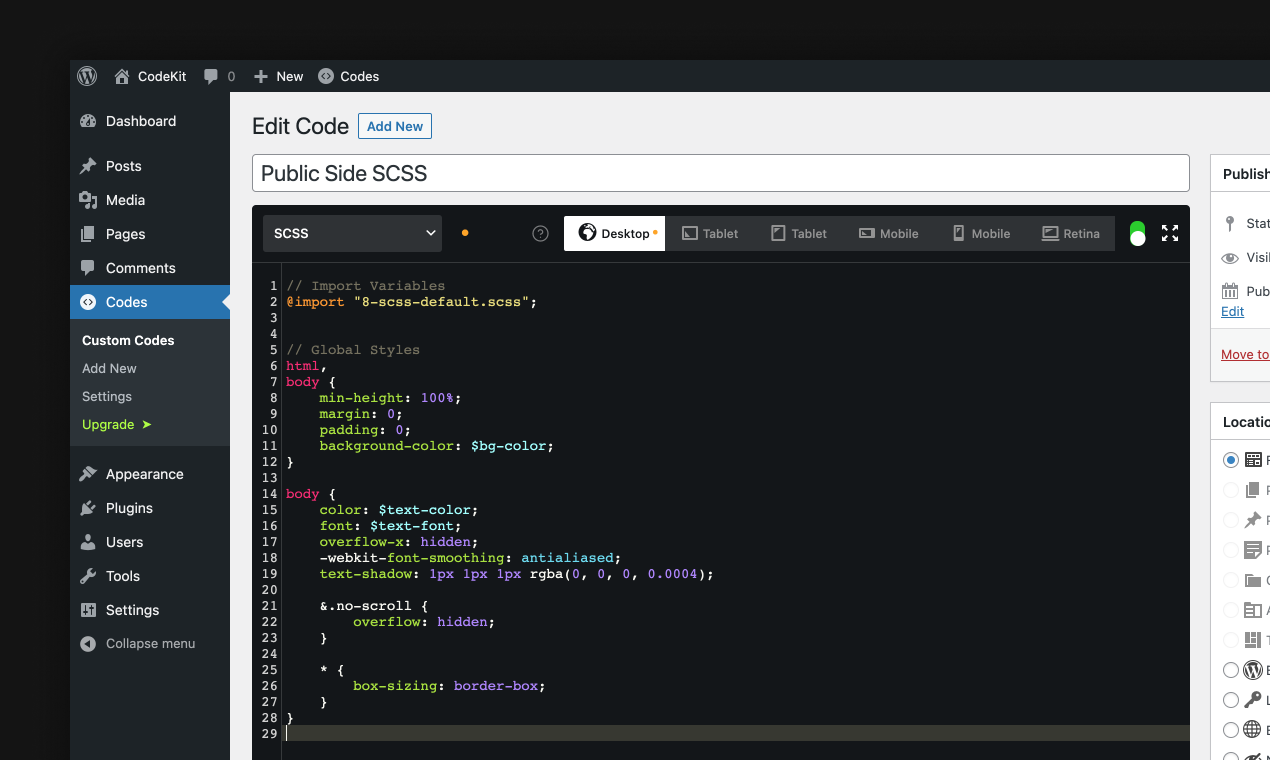Viewport: 1270px width, 760px height.
Task: Click the Add New button
Action: (394, 126)
